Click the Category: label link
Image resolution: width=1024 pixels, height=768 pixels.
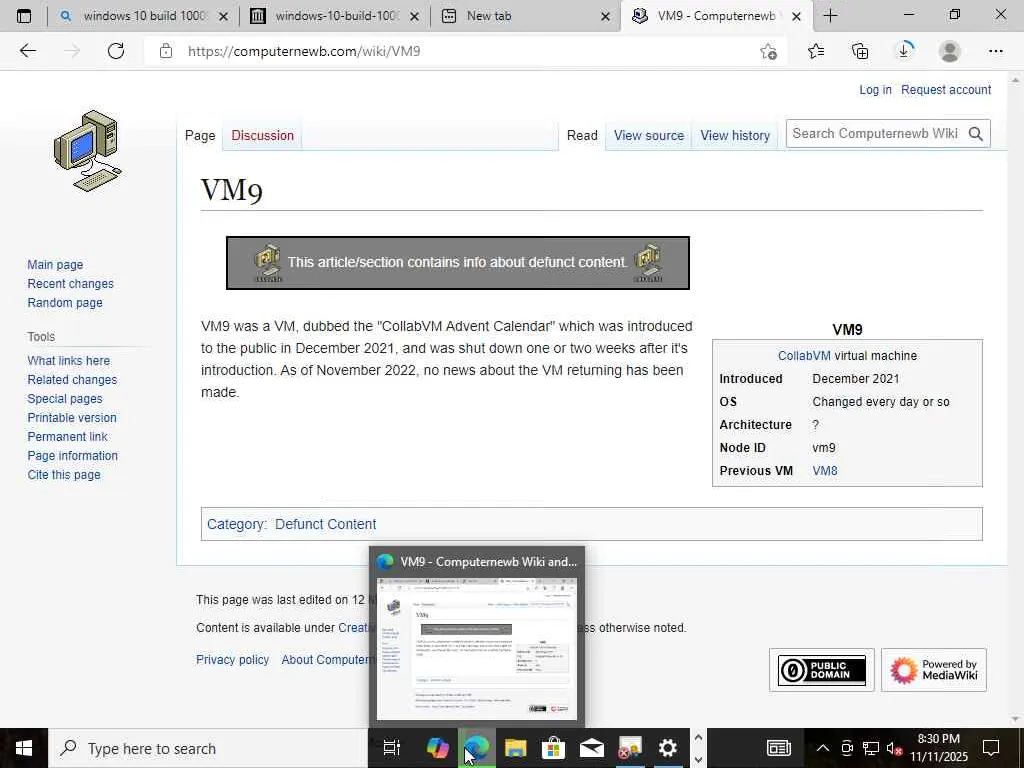(x=236, y=524)
